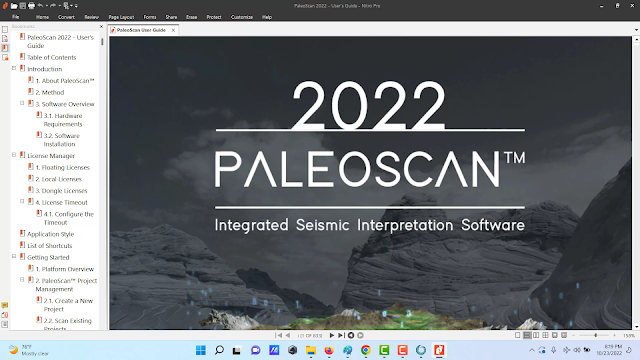640x360 pixels.
Task: Open the Erase ribbon tab
Action: coord(191,17)
